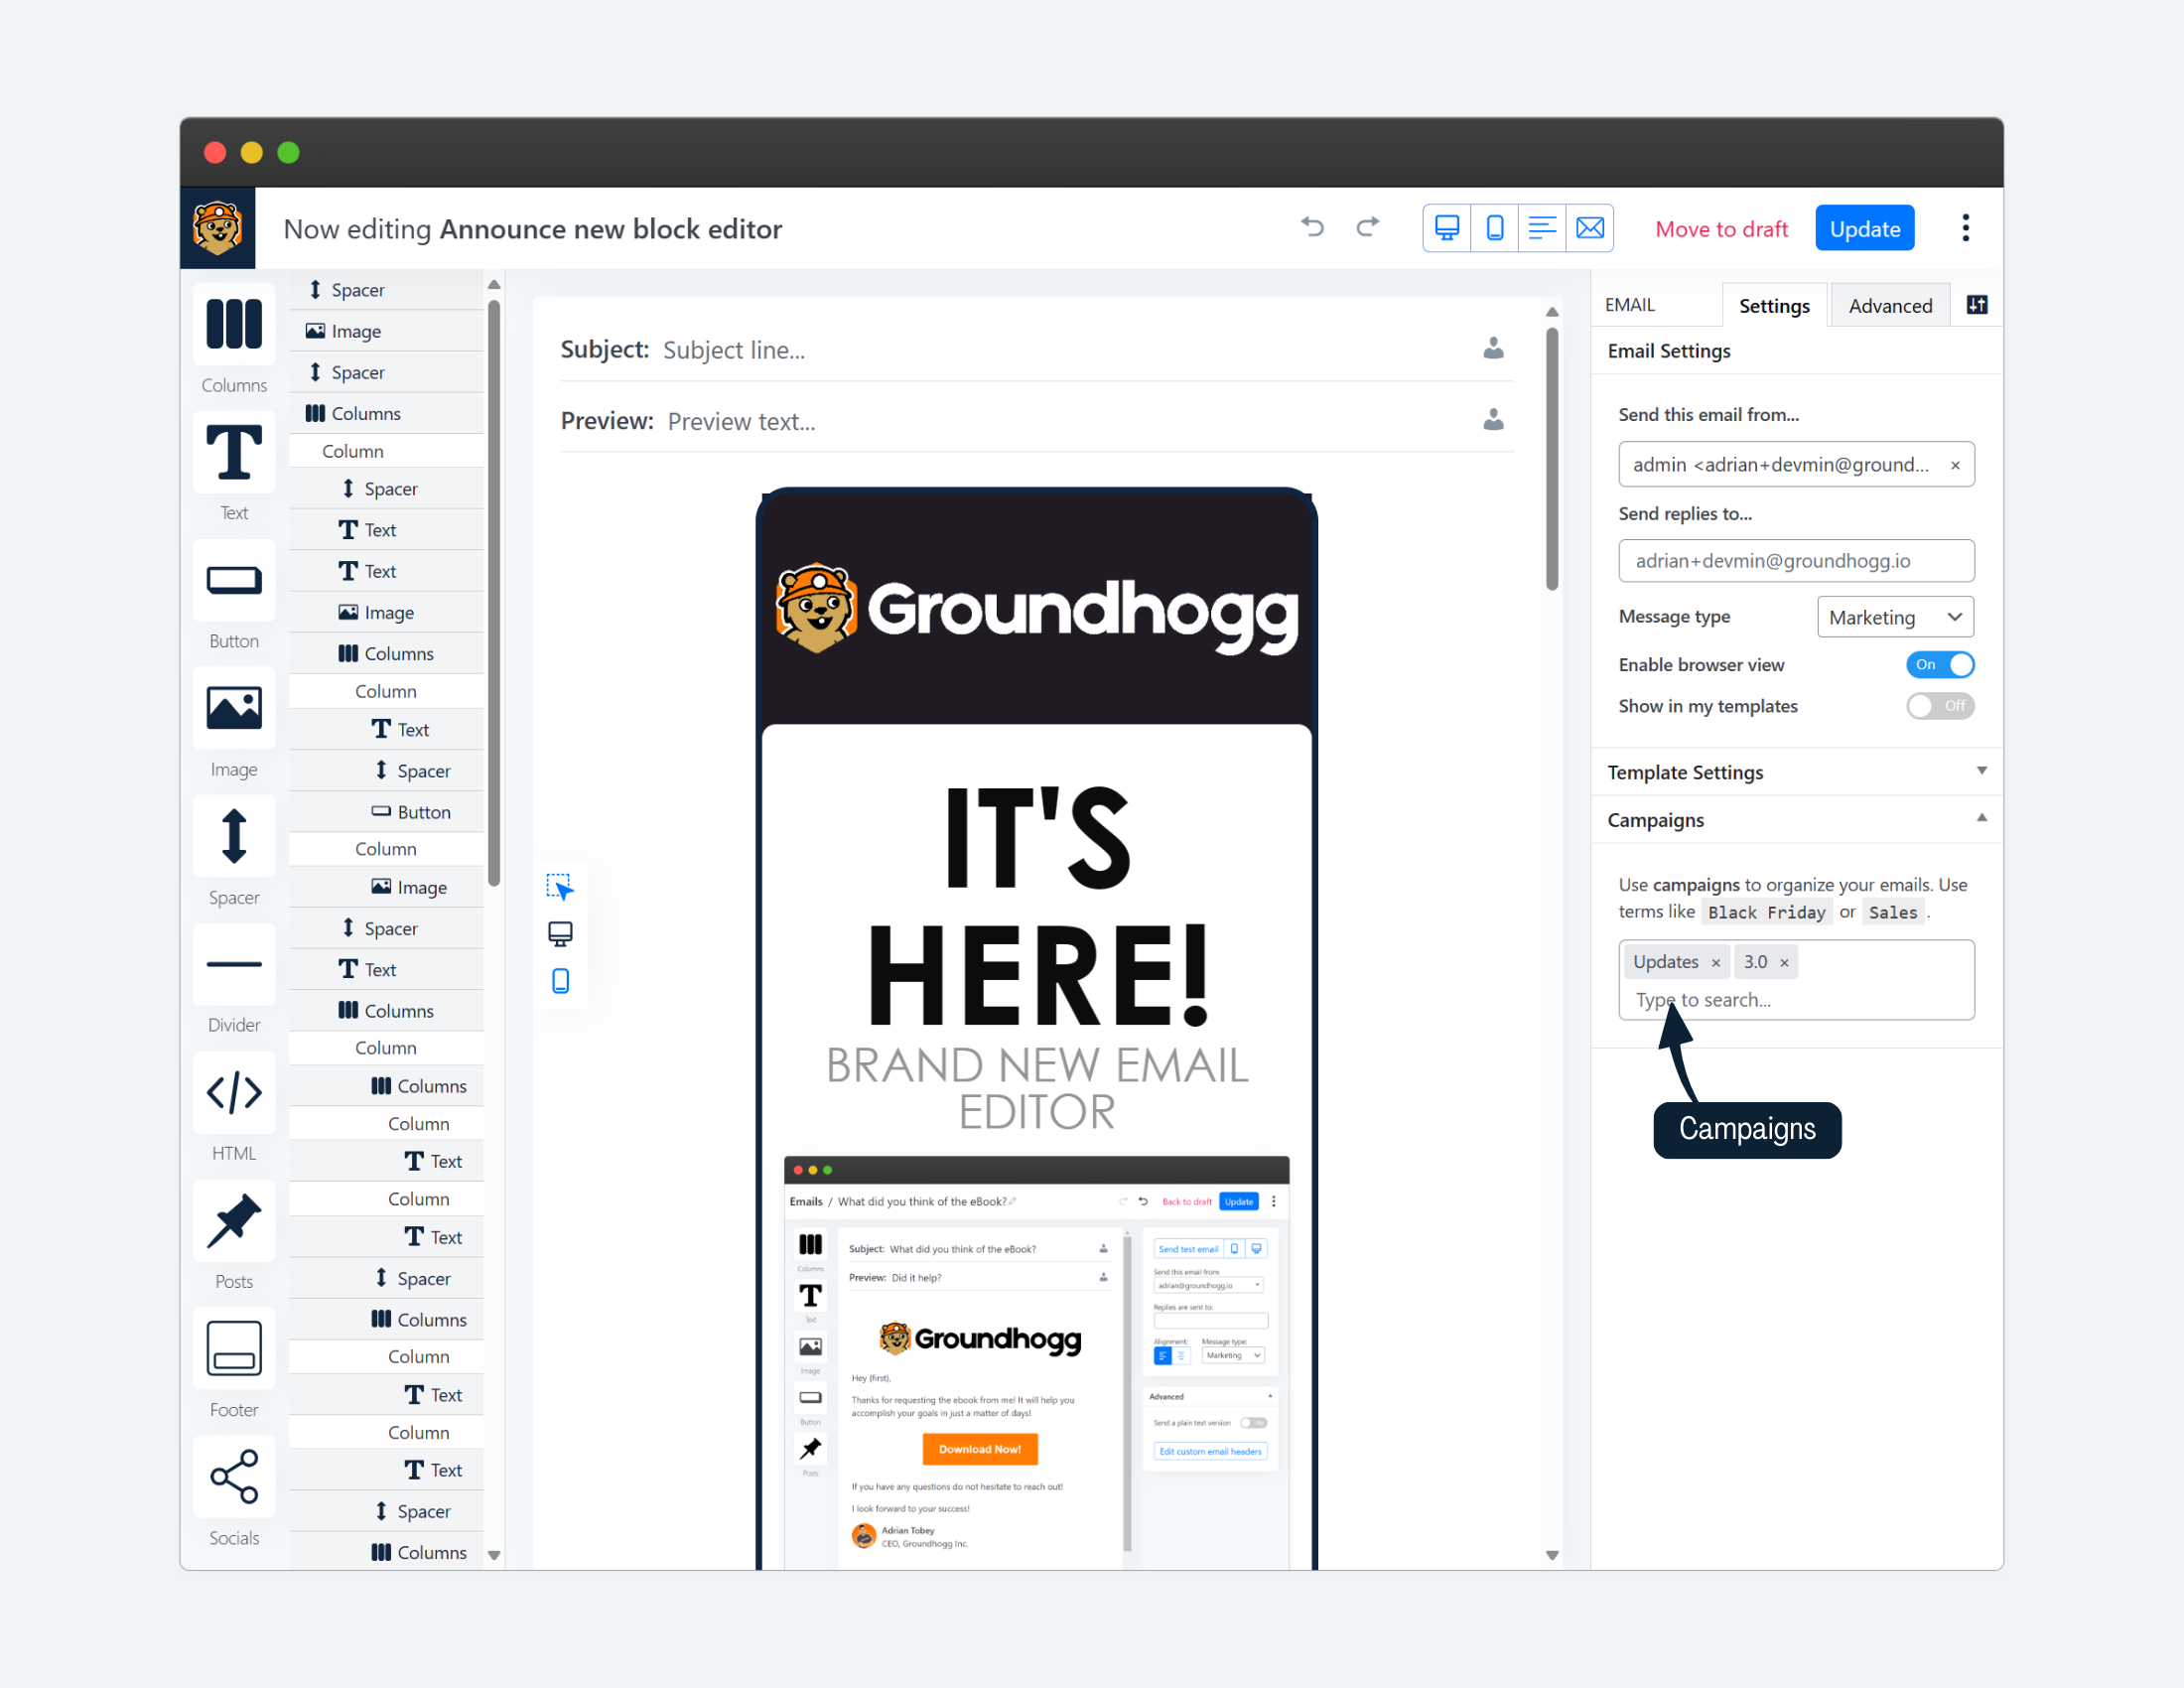2184x1688 pixels.
Task: Activate the block selection cursor tool
Action: click(x=560, y=888)
